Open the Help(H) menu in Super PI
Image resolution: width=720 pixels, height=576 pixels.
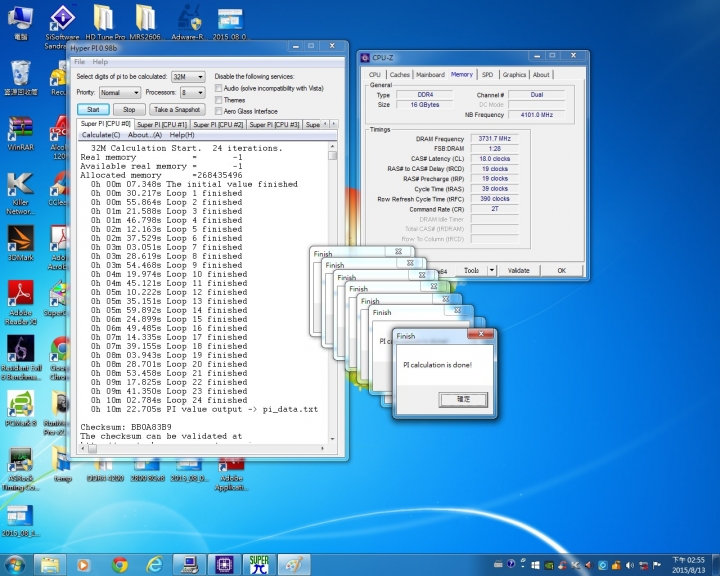click(x=182, y=135)
